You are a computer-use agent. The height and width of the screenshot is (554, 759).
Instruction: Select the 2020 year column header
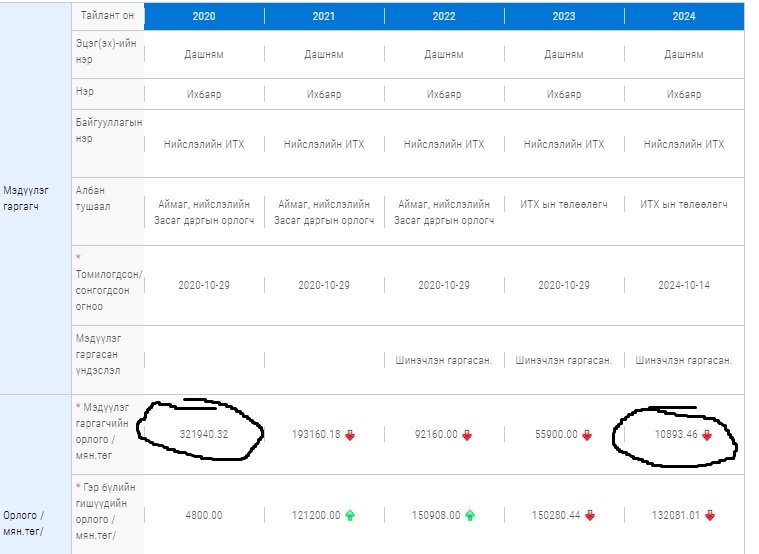204,17
